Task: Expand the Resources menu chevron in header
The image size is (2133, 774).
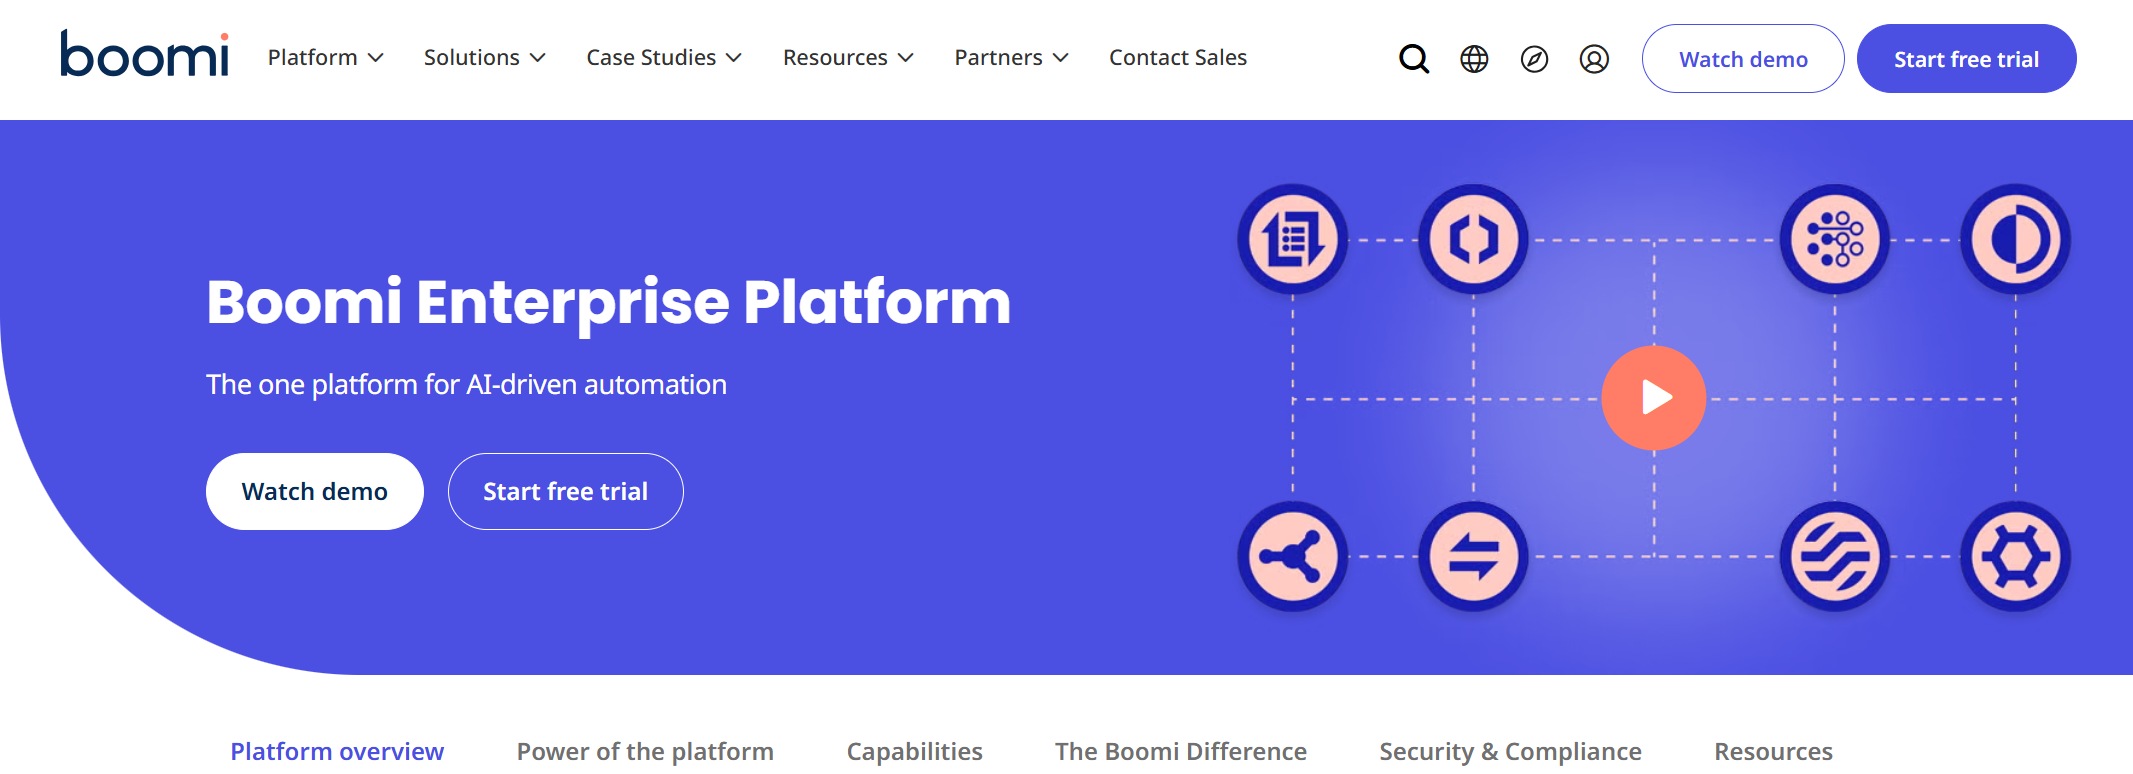Action: (906, 58)
